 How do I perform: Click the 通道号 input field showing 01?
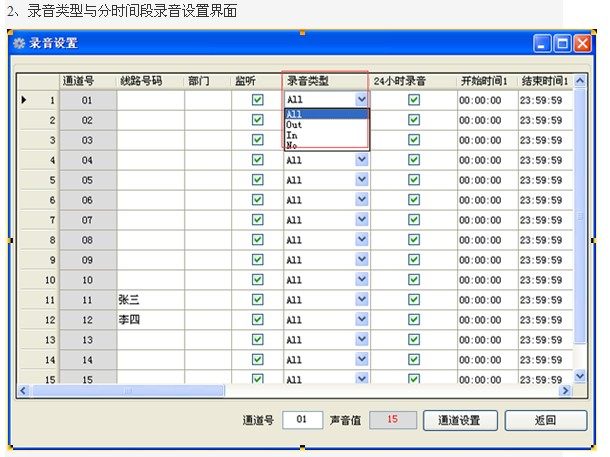pyautogui.click(x=302, y=420)
